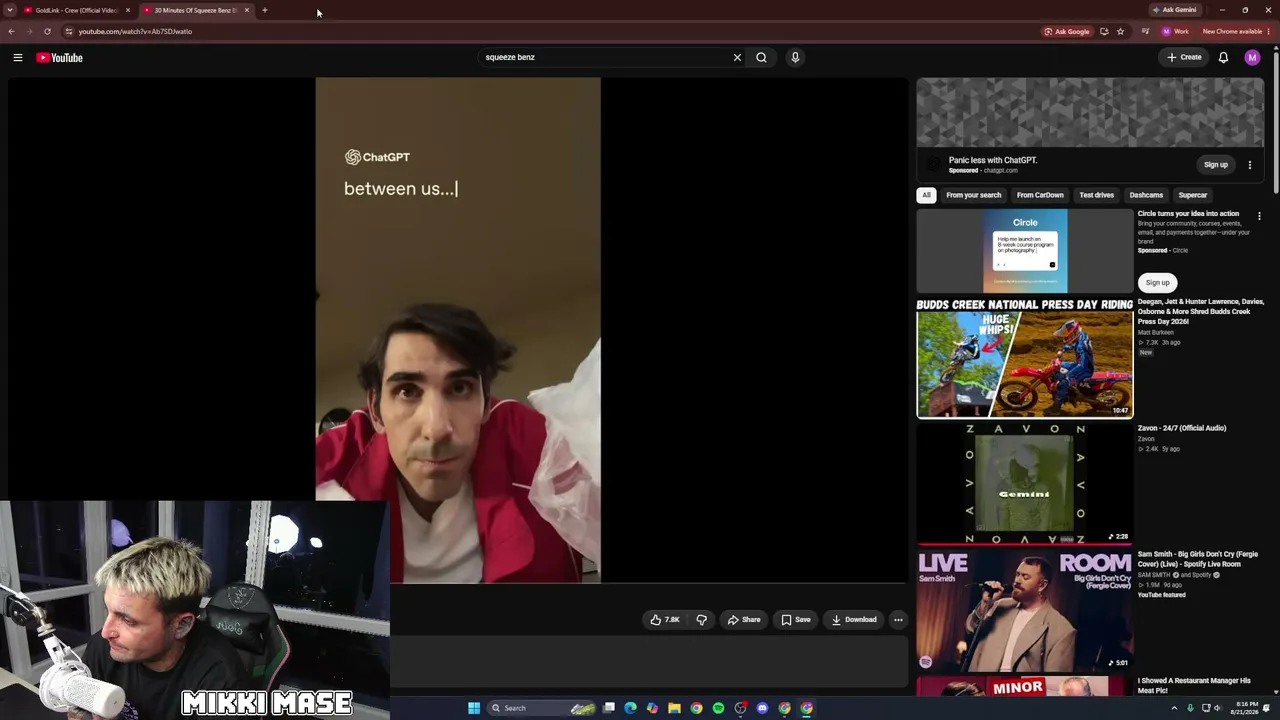Start voice search with the microphone
Image resolution: width=1280 pixels, height=720 pixels.
[795, 57]
